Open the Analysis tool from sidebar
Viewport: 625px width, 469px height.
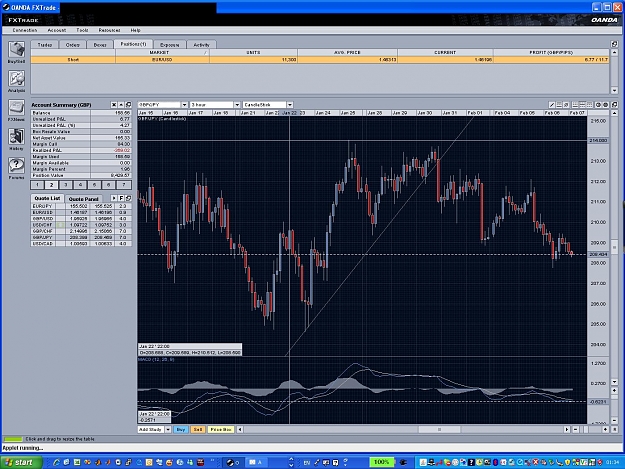(x=17, y=79)
